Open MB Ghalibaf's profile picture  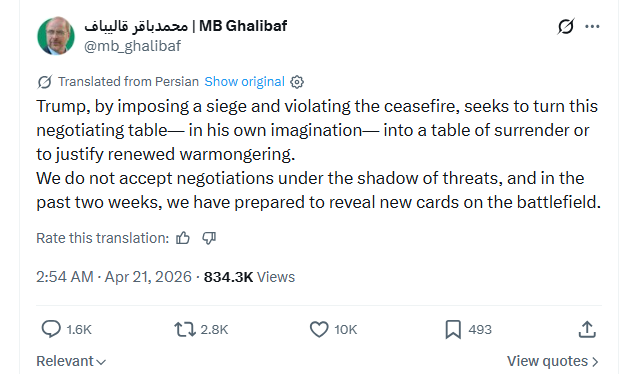(56, 36)
